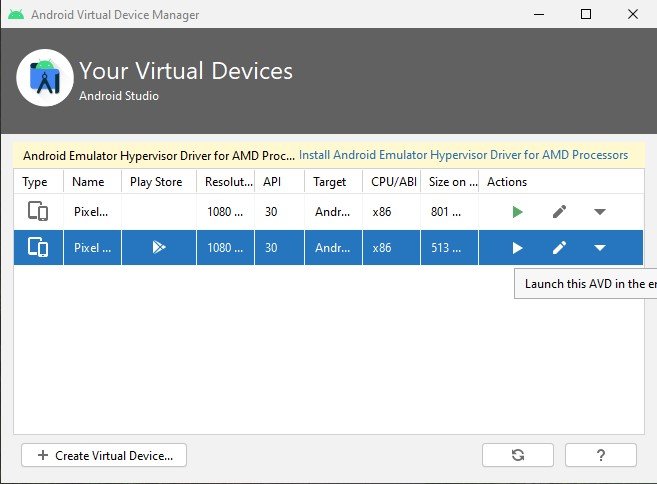
Task: Select the '513 ...' size cell
Action: click(450, 248)
